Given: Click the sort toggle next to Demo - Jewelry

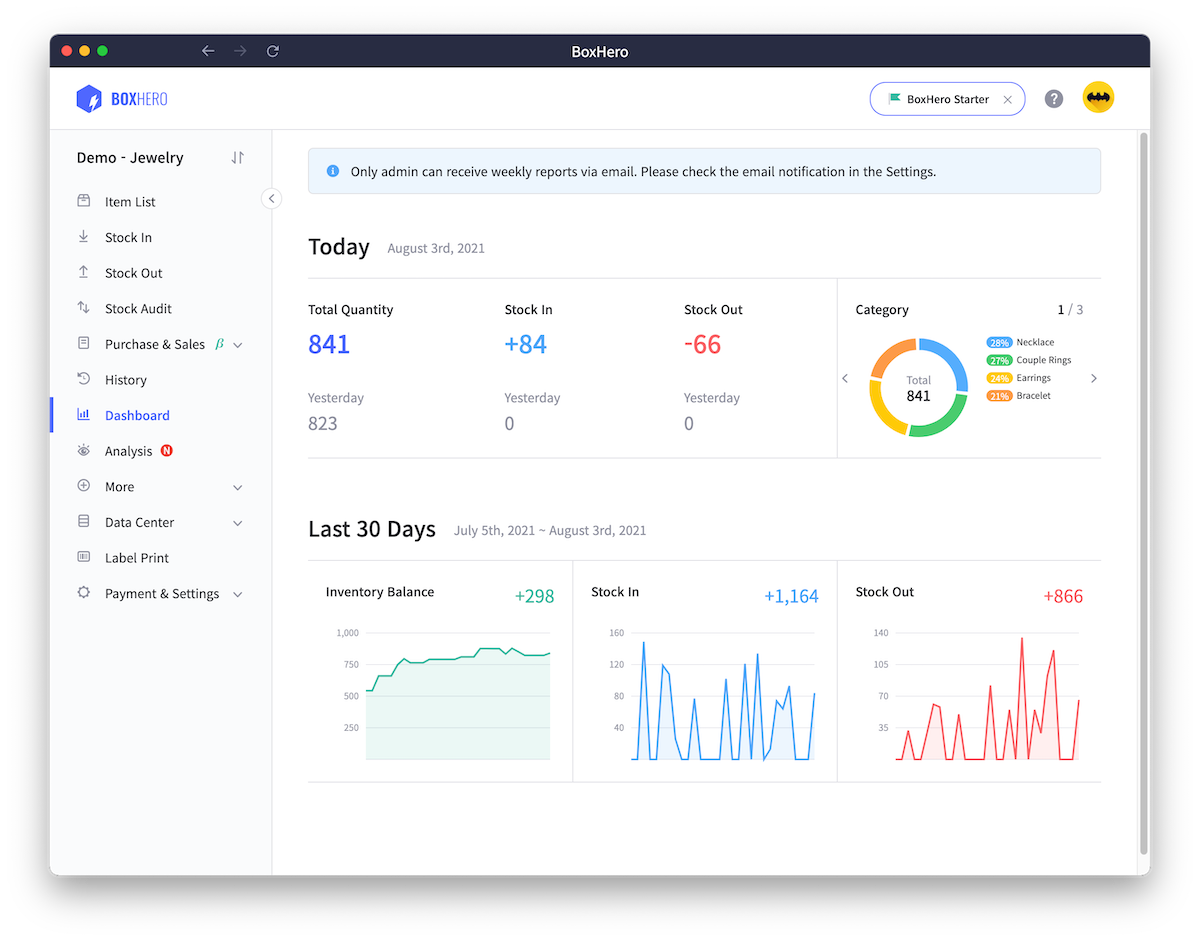Looking at the screenshot, I should click(236, 157).
